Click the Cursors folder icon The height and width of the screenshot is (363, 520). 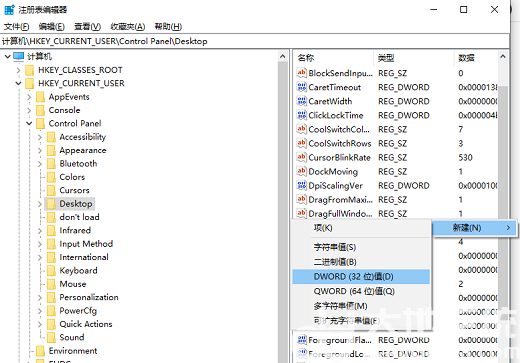[x=51, y=190]
